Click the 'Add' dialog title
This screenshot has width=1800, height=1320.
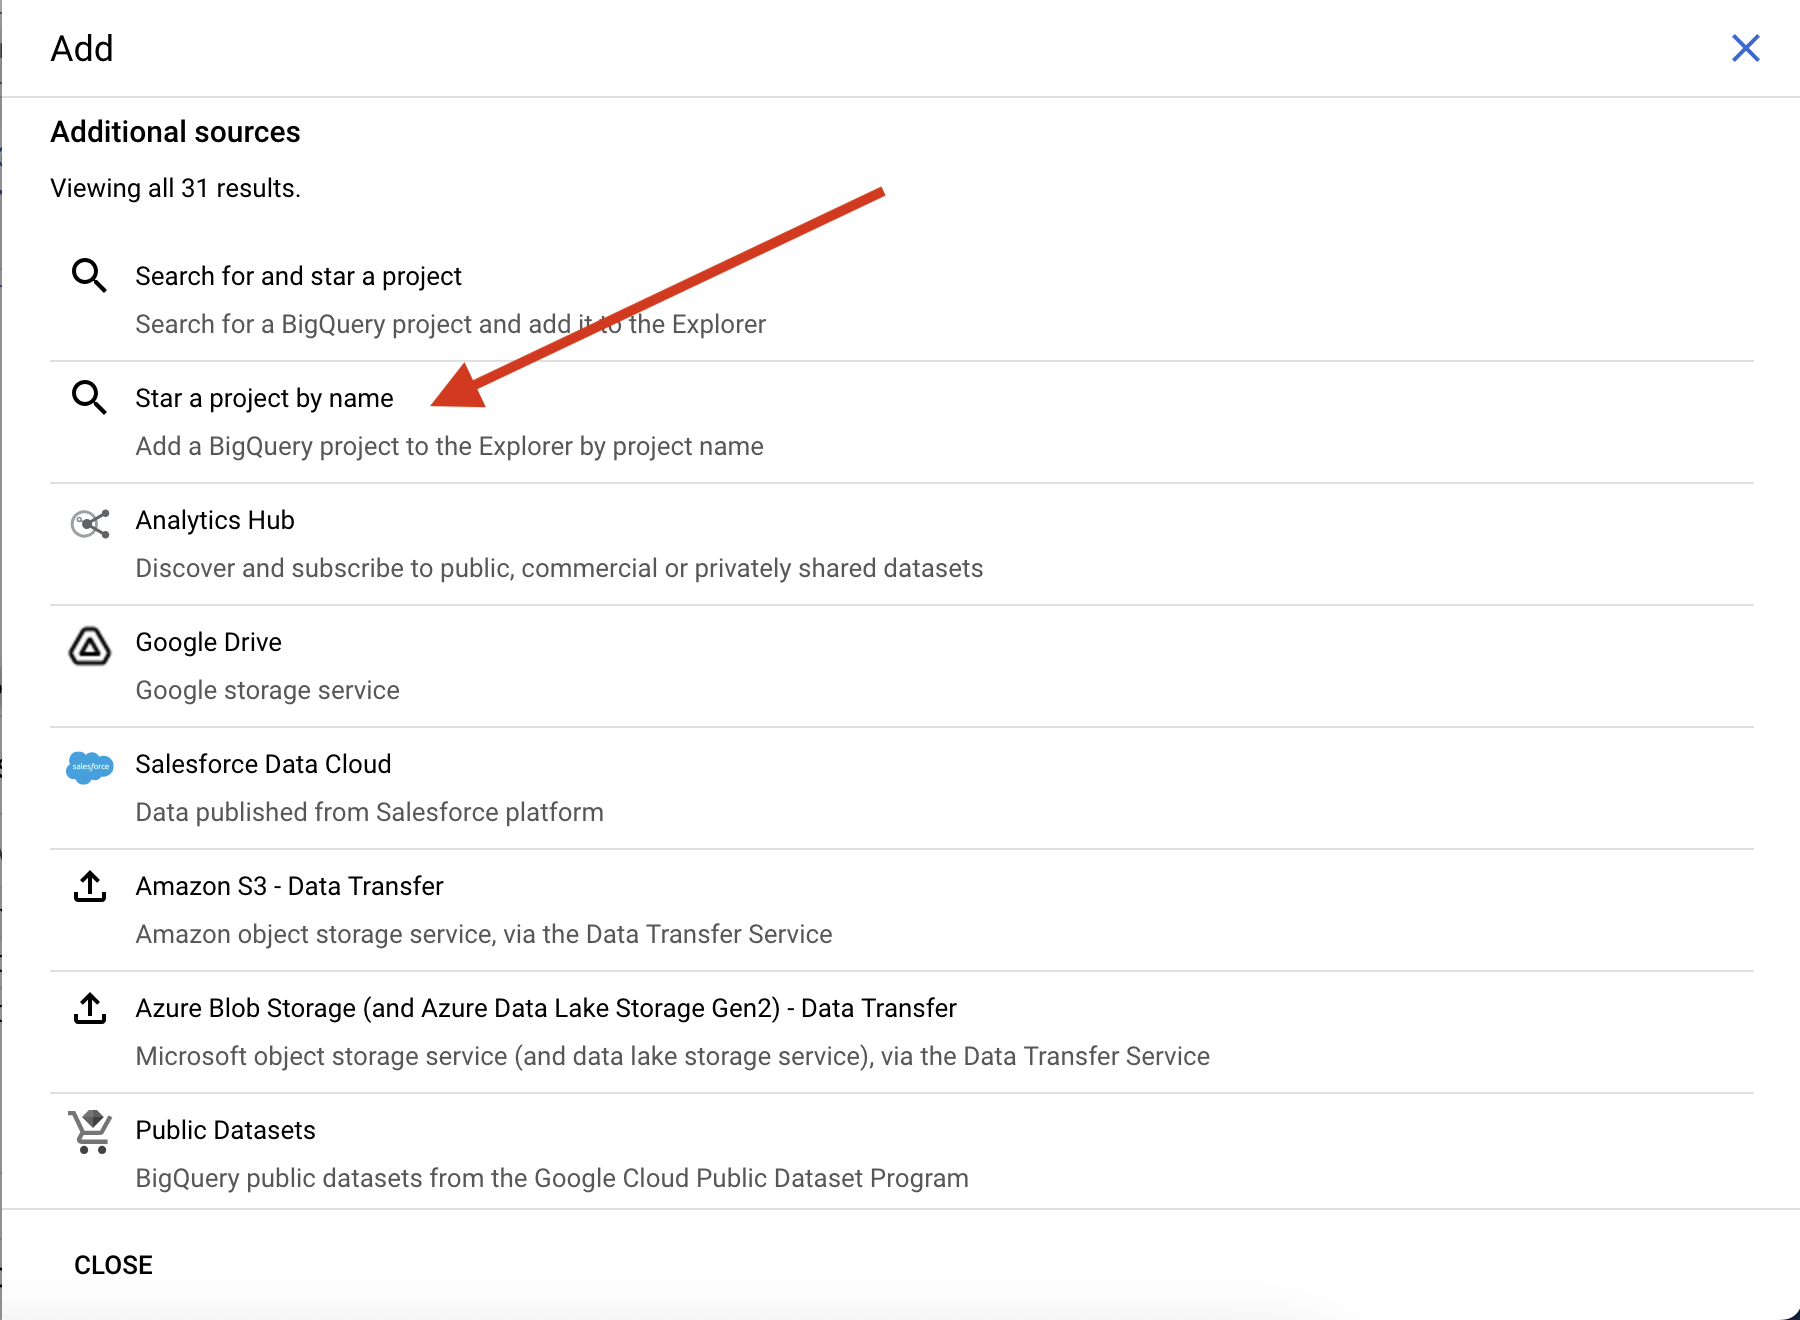tap(82, 48)
